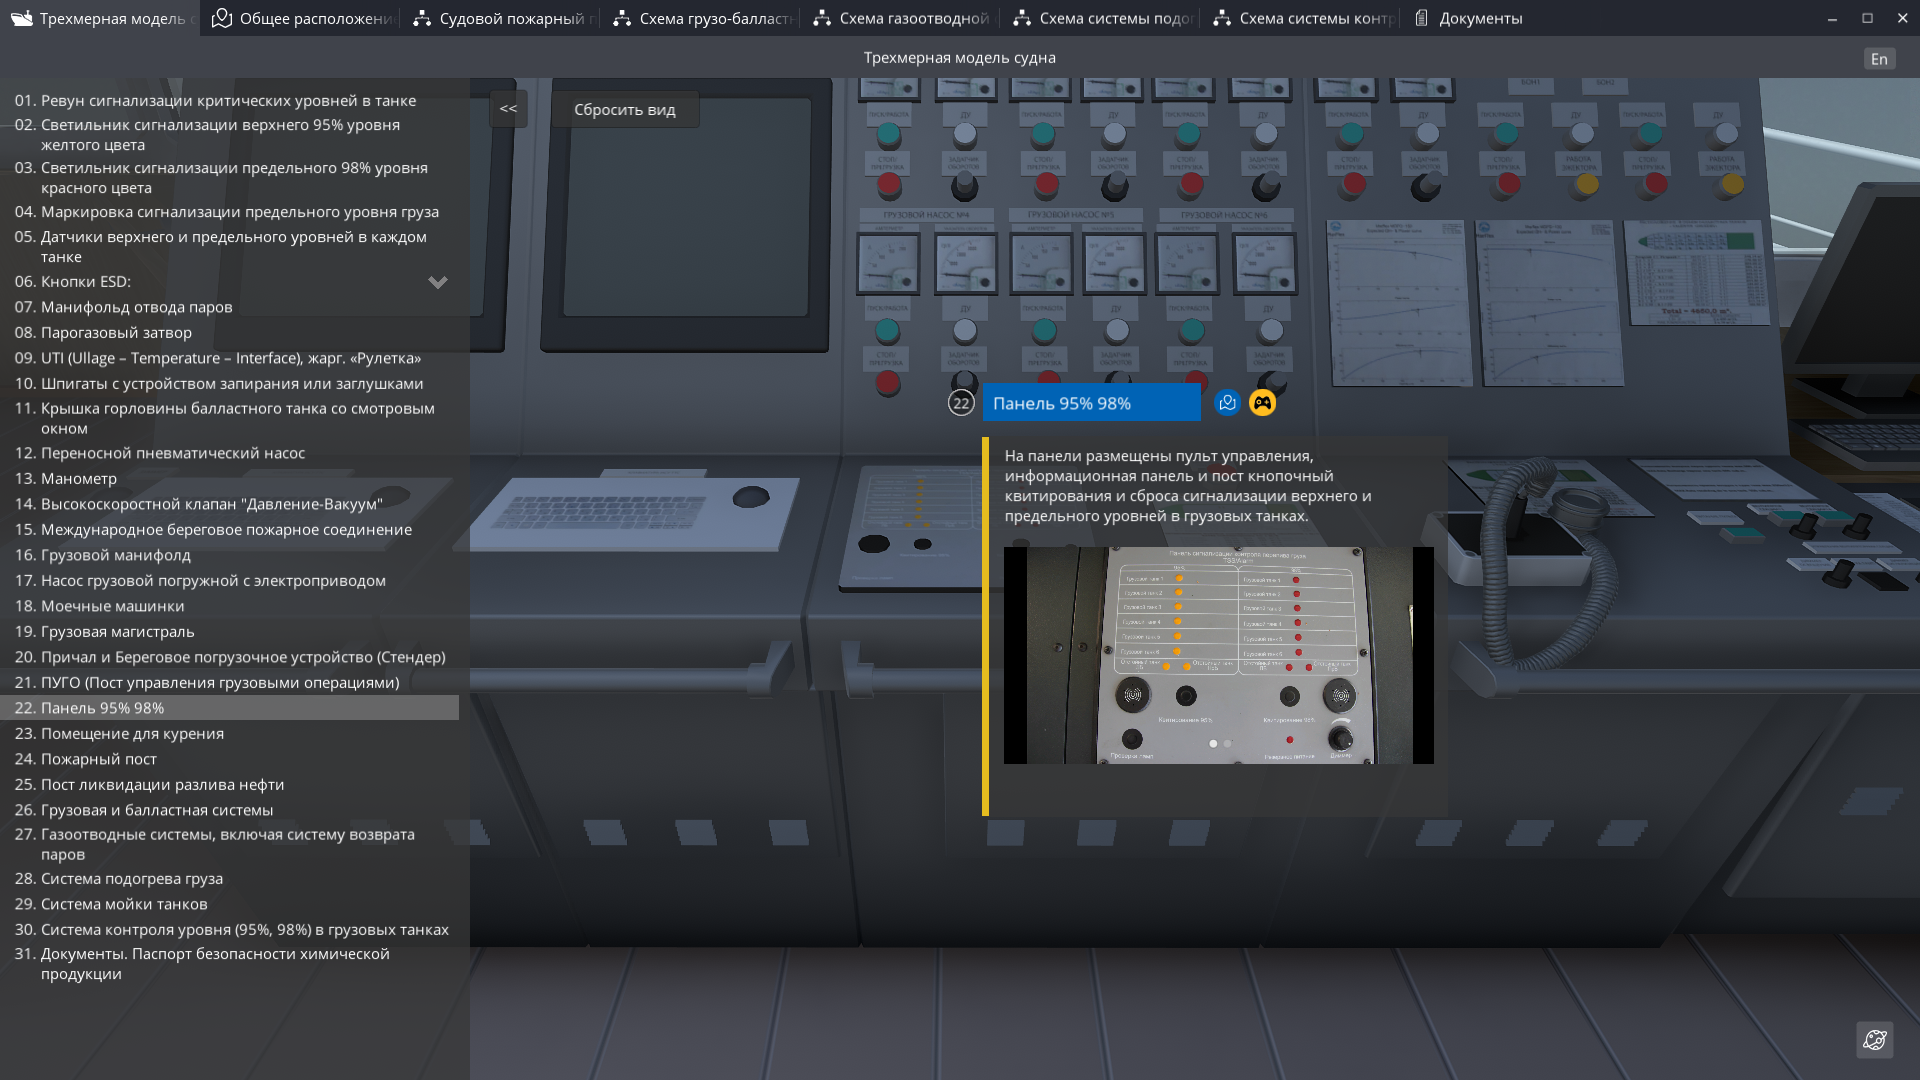Click the Панель 95% 98% blue title label

(x=1090, y=403)
